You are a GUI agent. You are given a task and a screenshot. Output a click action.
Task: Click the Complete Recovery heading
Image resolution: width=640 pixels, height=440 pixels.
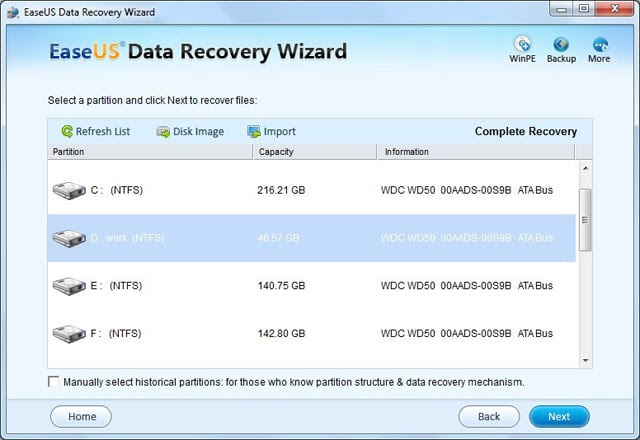coord(526,131)
